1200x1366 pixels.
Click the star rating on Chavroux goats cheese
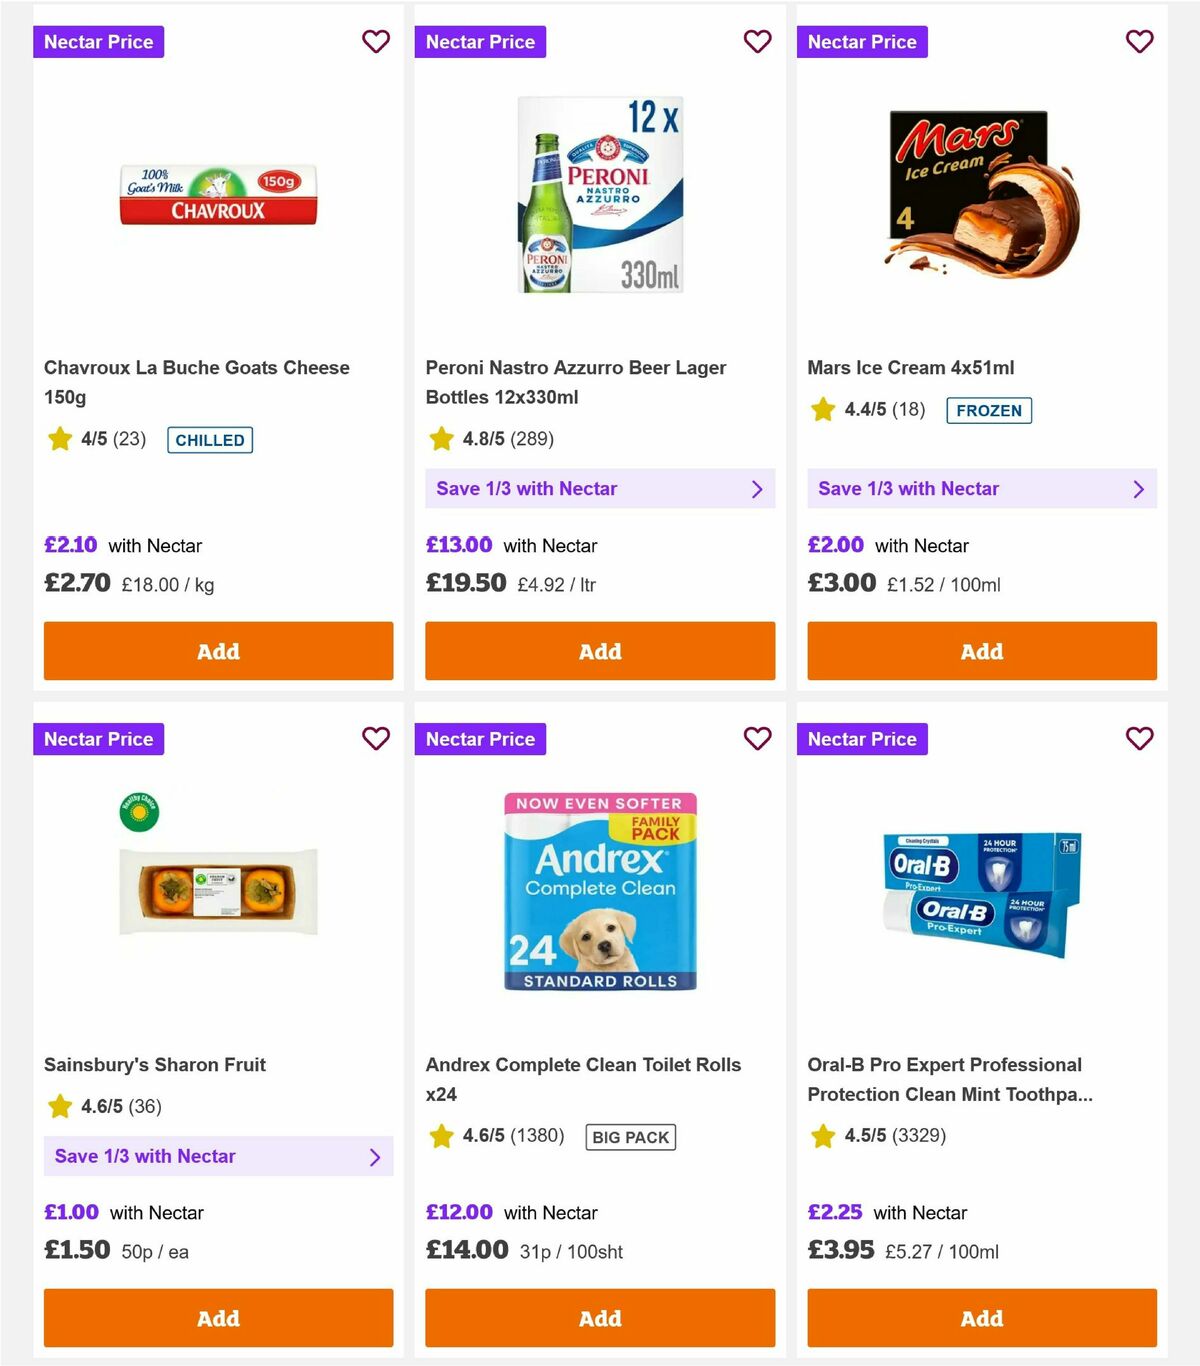pos(60,439)
